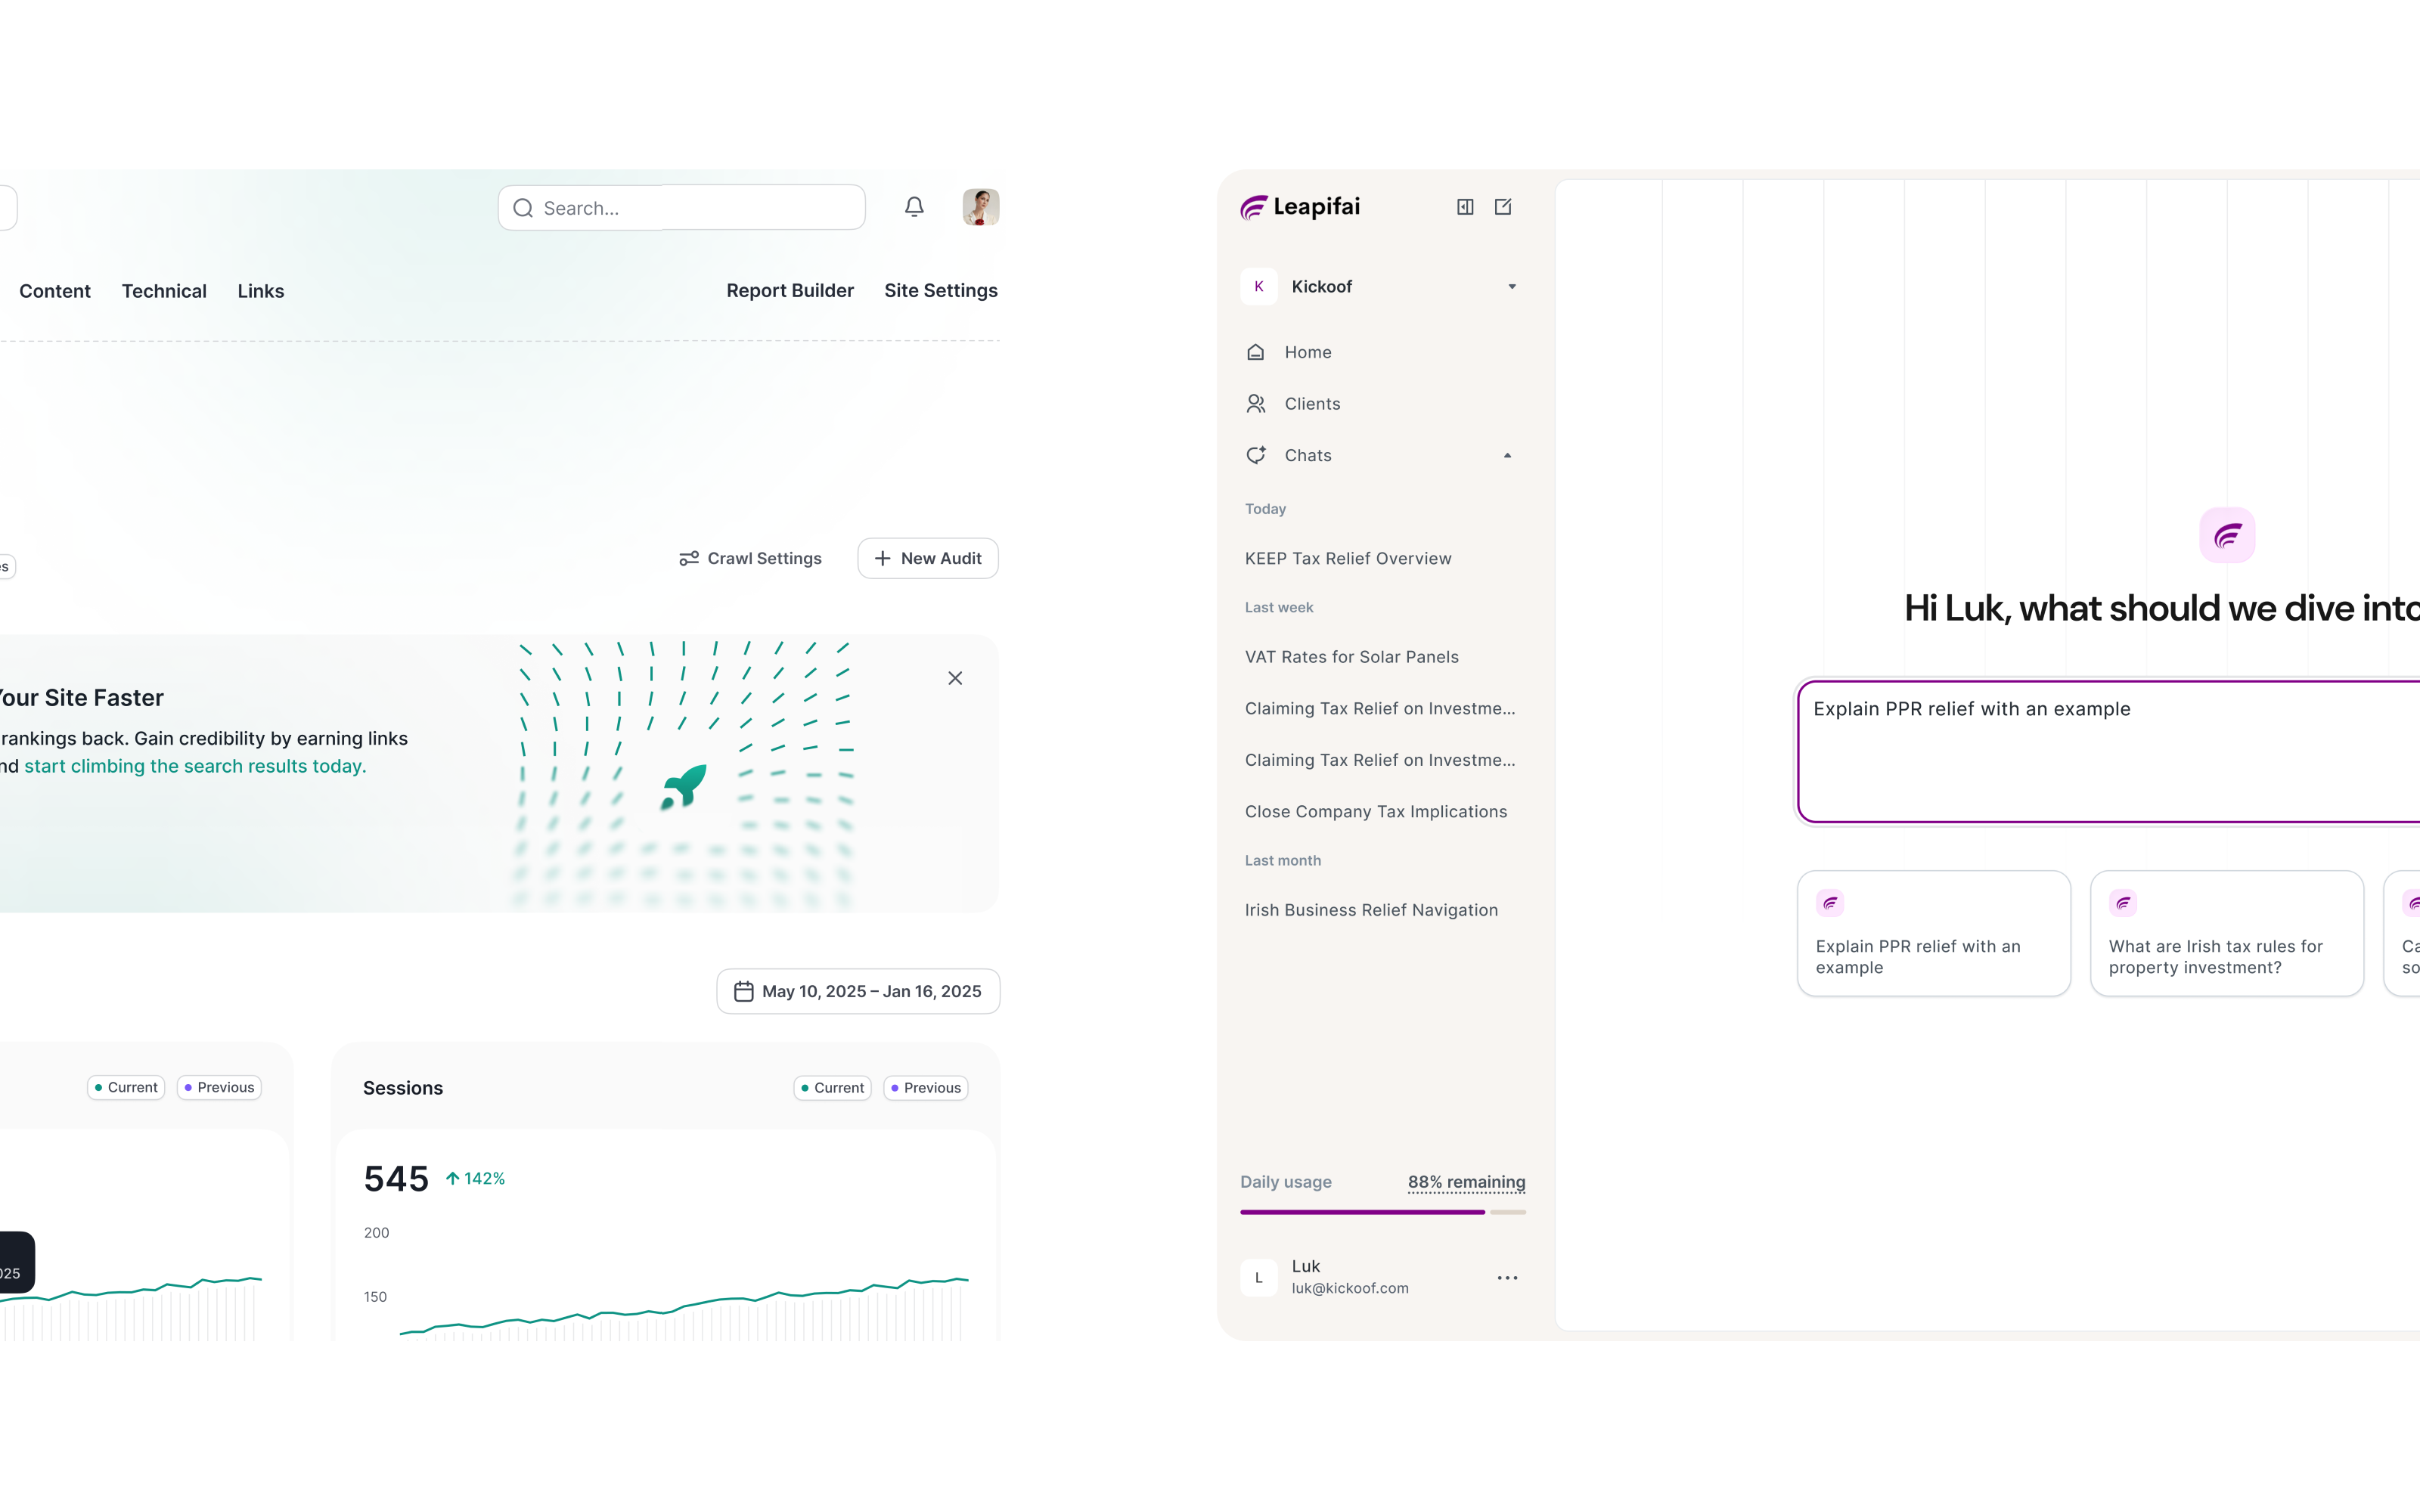2420x1512 pixels.
Task: Toggle Previous series in Sessions chart
Action: tap(926, 1088)
